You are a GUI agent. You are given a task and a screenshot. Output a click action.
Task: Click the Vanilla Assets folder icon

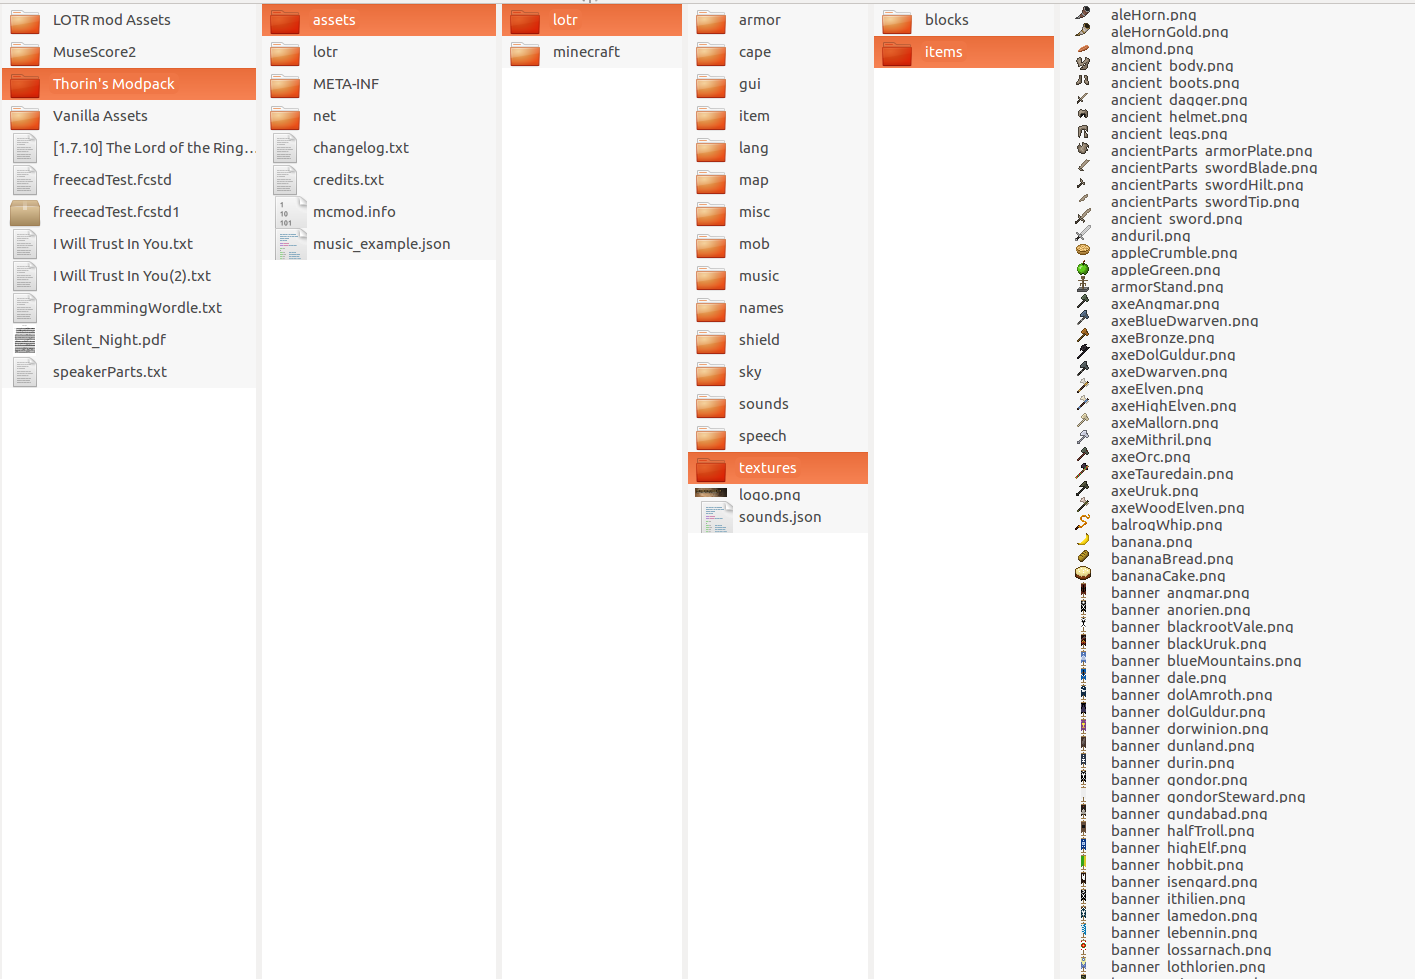pos(25,116)
